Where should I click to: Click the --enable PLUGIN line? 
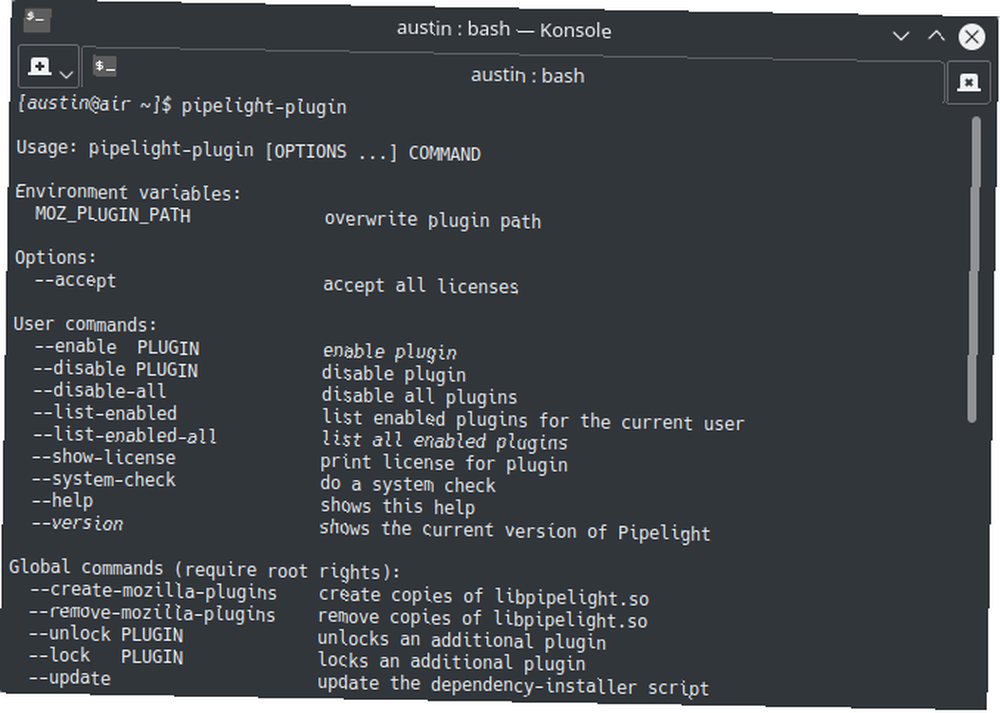(x=117, y=348)
